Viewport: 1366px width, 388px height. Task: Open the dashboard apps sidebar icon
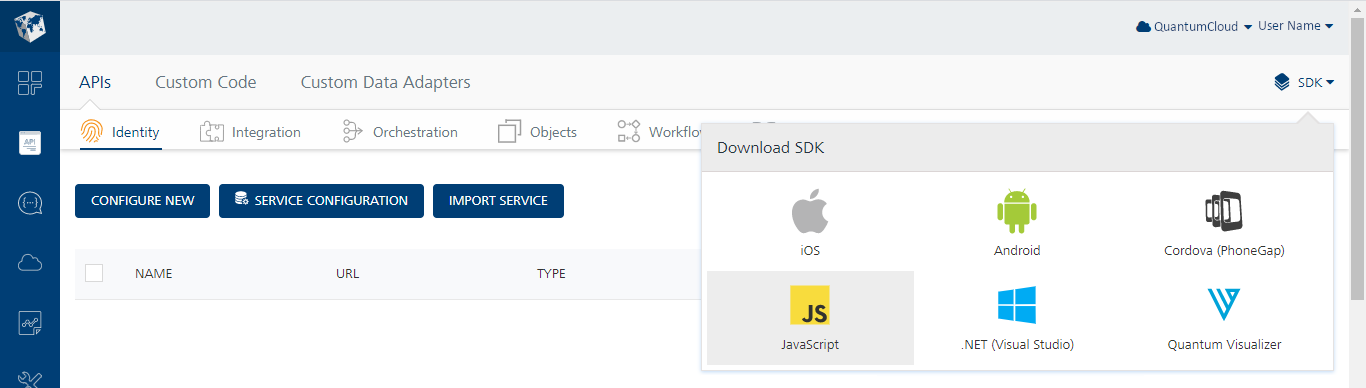30,83
